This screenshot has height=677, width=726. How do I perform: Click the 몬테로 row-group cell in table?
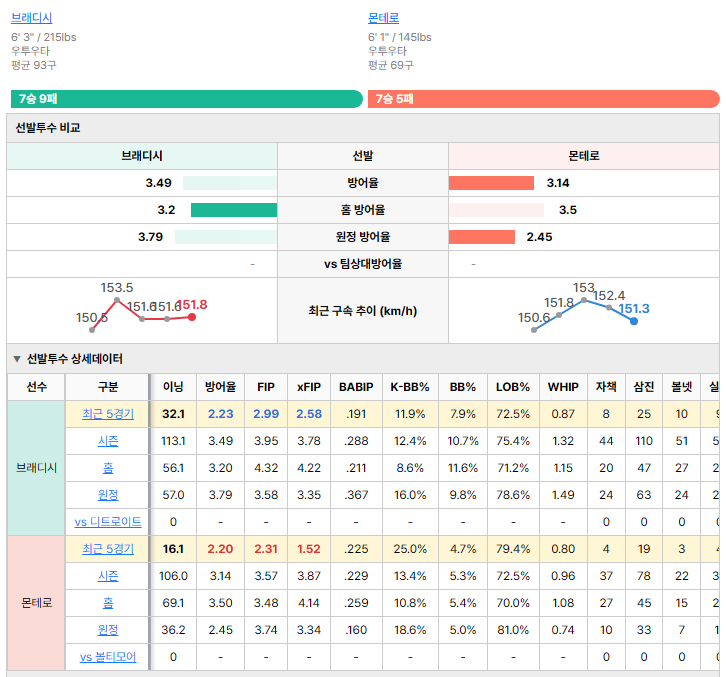(x=37, y=602)
